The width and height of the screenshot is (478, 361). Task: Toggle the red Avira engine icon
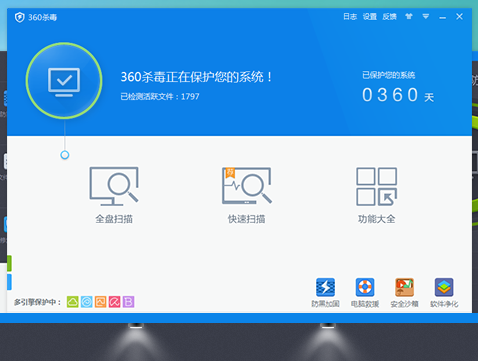pyautogui.click(x=114, y=302)
